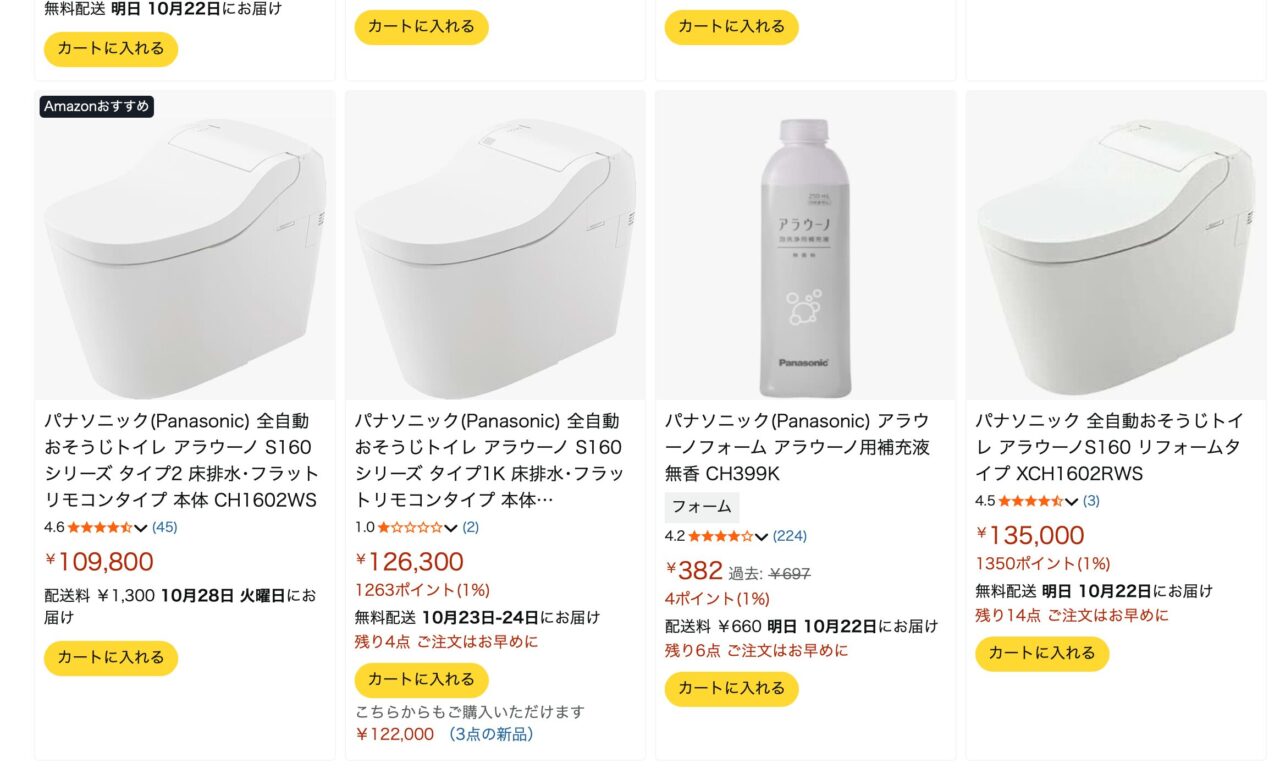This screenshot has width=1280, height=768.
Task: Open the 2 reviews link
Action: coord(470,527)
